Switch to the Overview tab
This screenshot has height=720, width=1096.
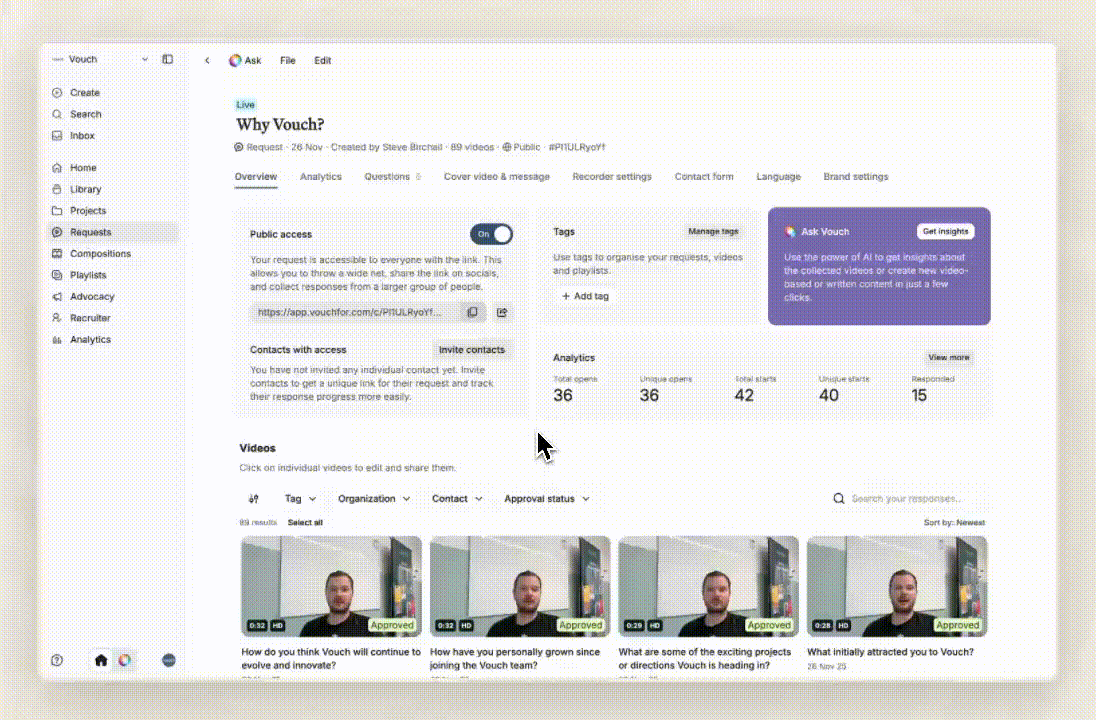(256, 177)
